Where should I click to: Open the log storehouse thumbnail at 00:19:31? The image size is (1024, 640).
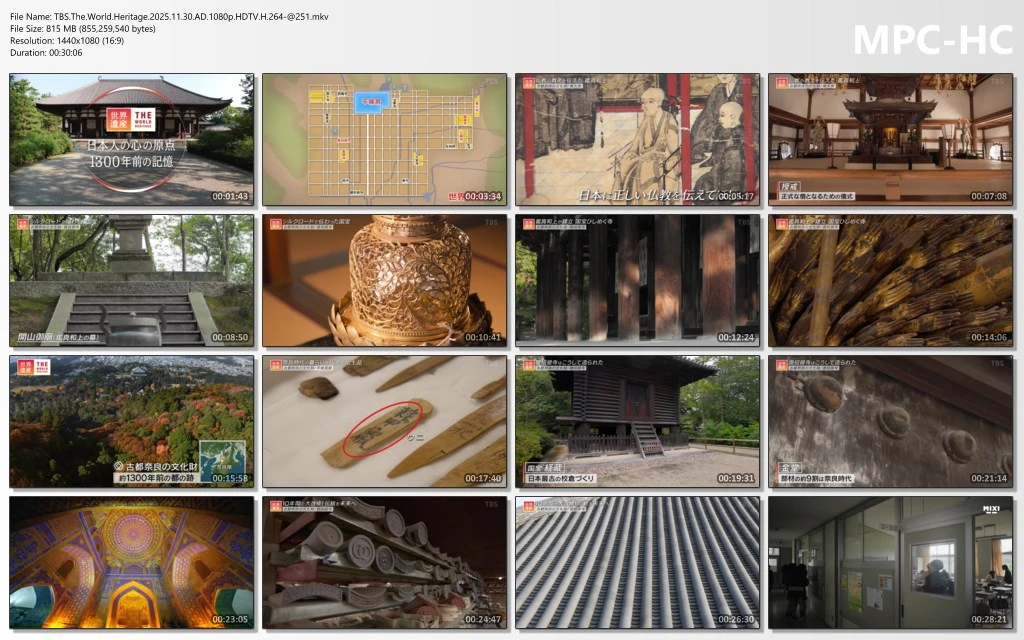point(637,422)
